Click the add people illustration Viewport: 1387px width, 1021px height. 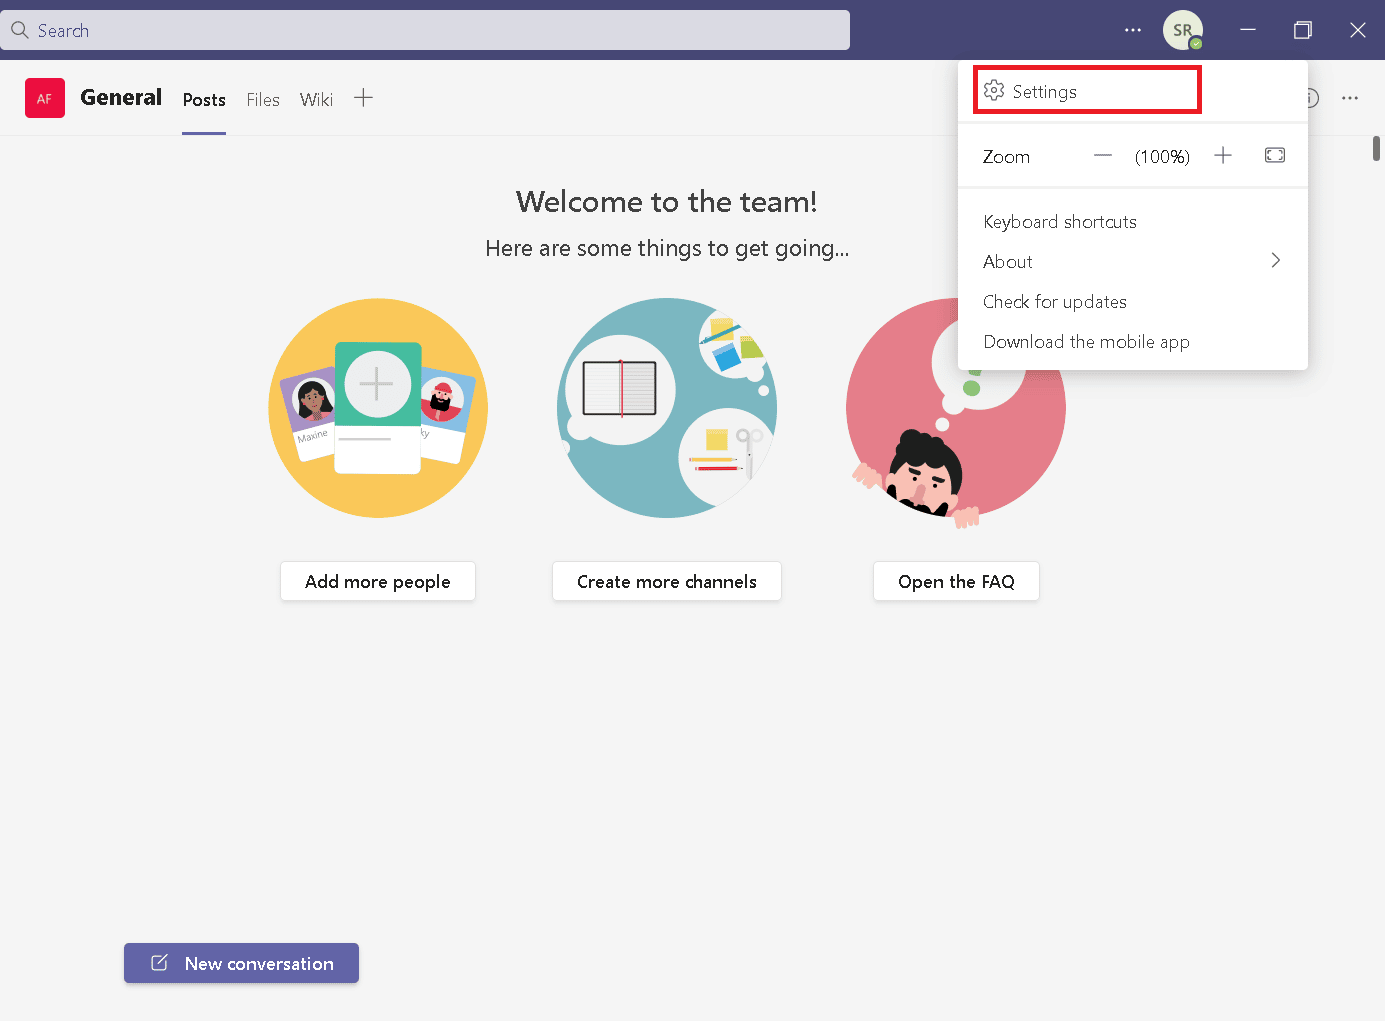click(x=378, y=408)
